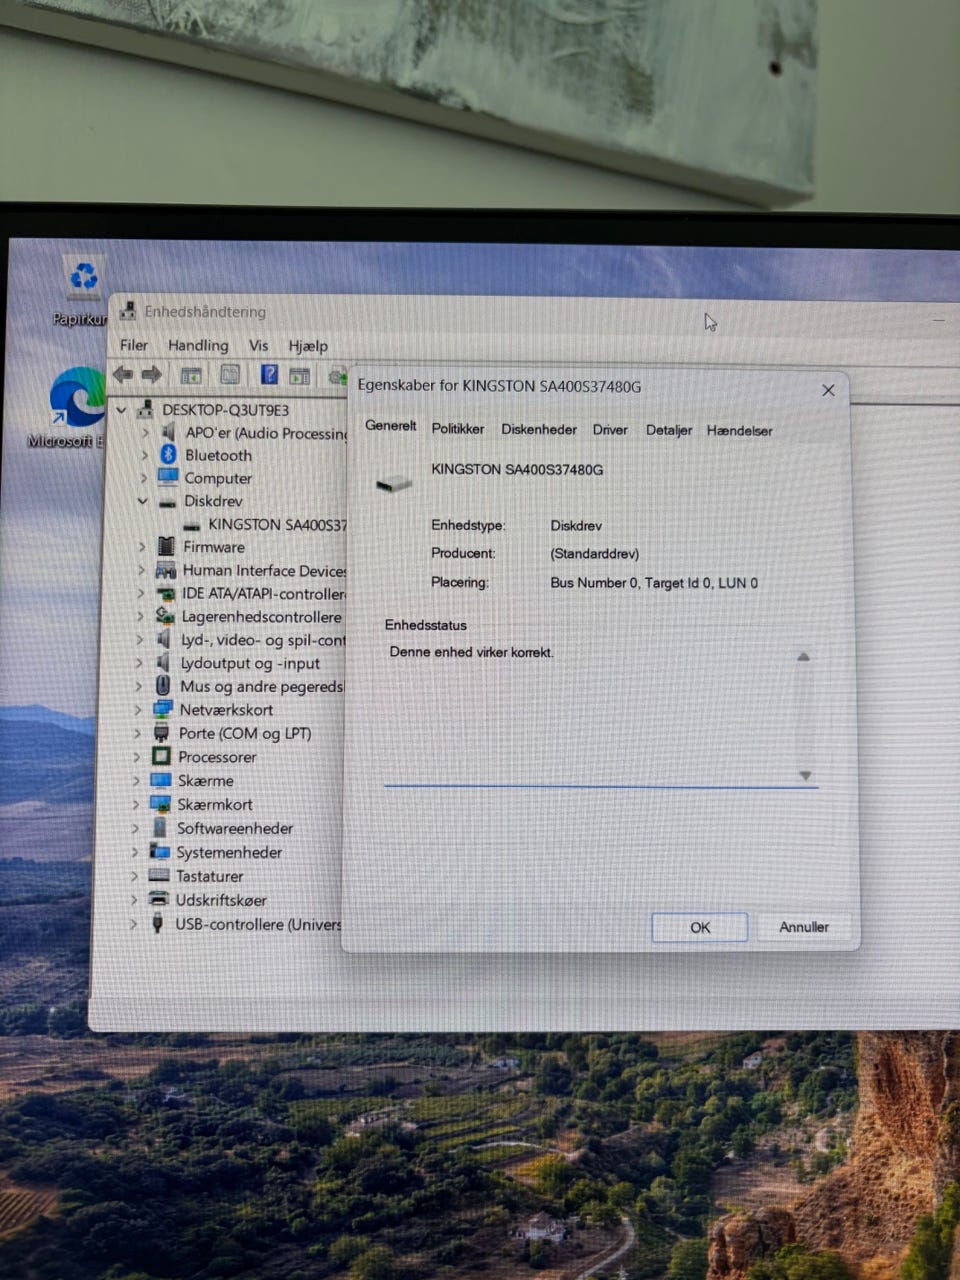Switch to the Driver tab
The width and height of the screenshot is (960, 1280).
(x=610, y=430)
